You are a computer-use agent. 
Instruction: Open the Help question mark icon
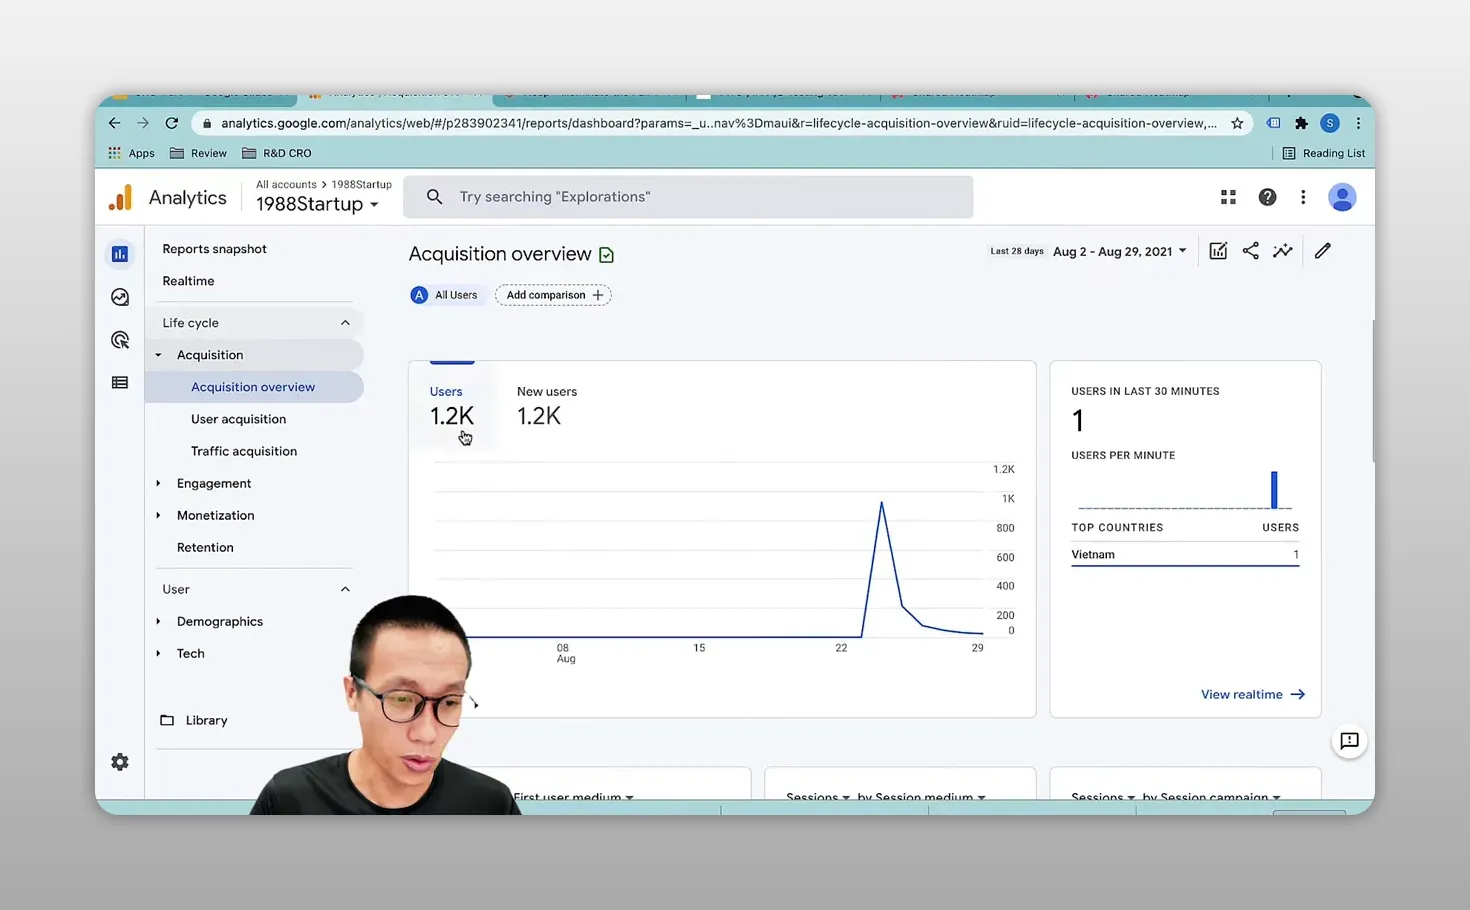pyautogui.click(x=1267, y=197)
